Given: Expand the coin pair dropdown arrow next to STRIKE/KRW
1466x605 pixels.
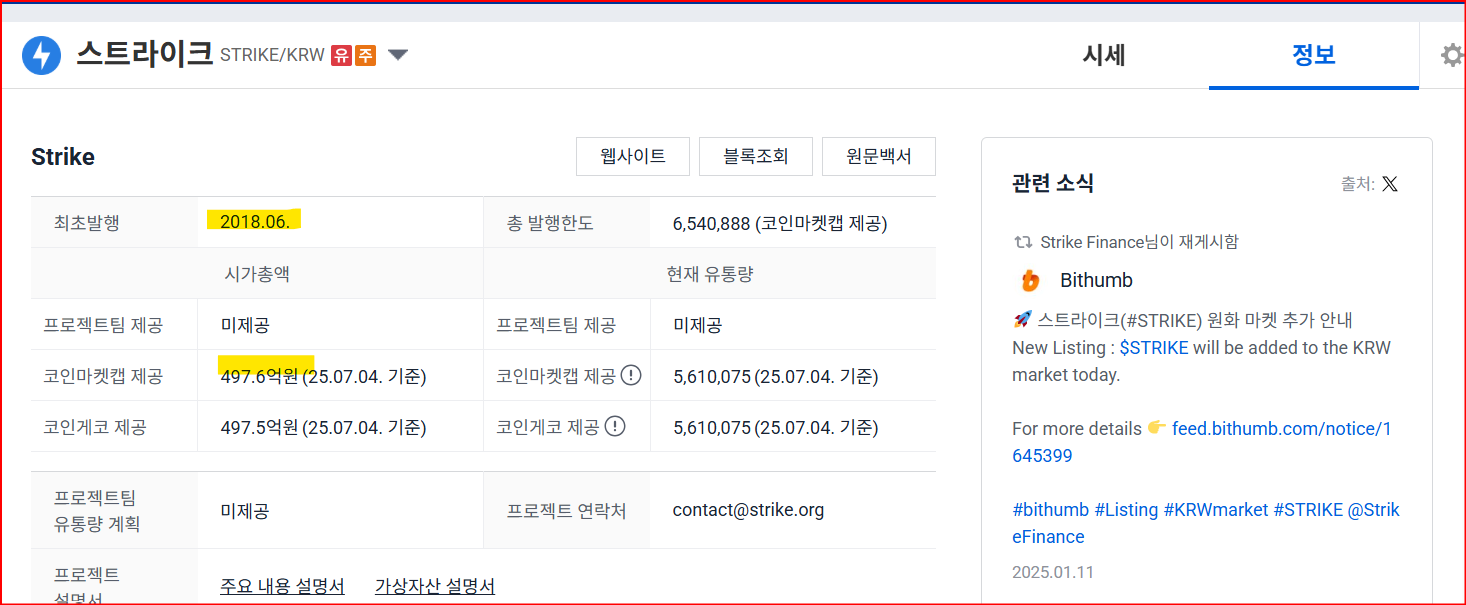Looking at the screenshot, I should click(397, 56).
